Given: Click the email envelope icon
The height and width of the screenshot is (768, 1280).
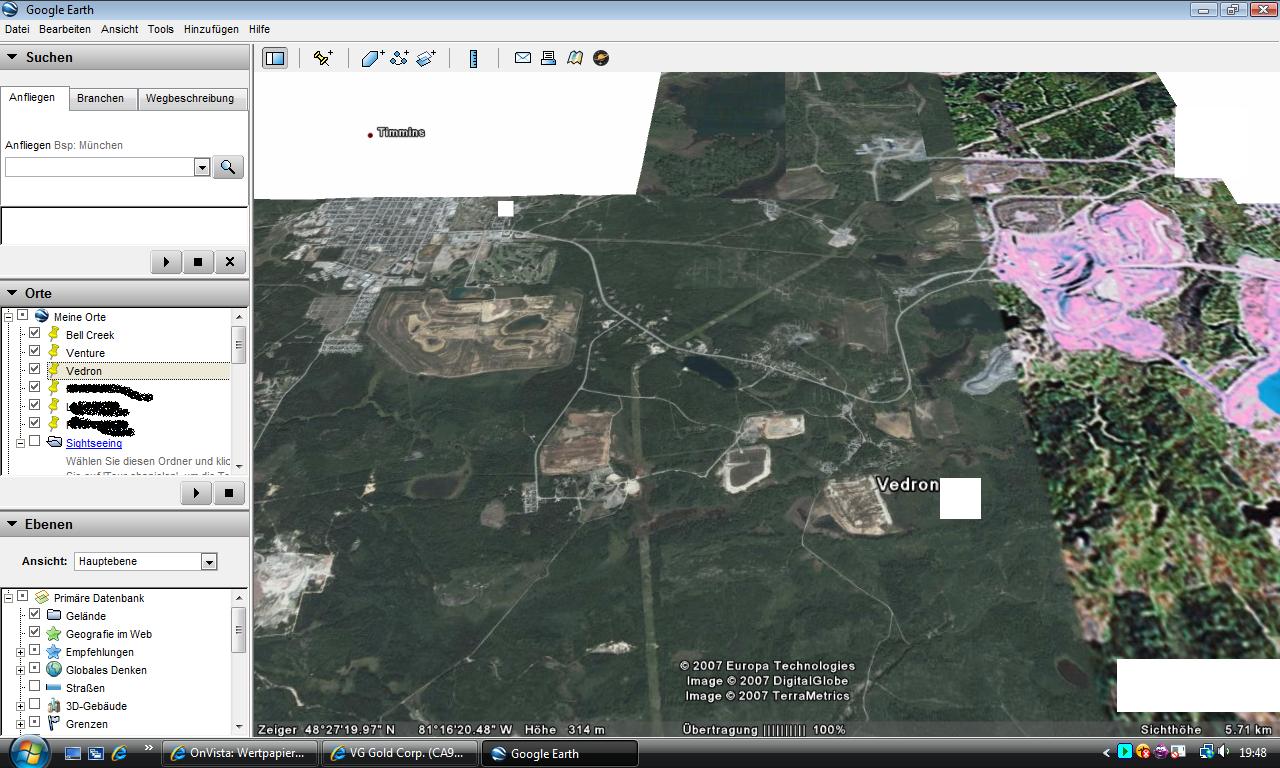Looking at the screenshot, I should click(522, 58).
